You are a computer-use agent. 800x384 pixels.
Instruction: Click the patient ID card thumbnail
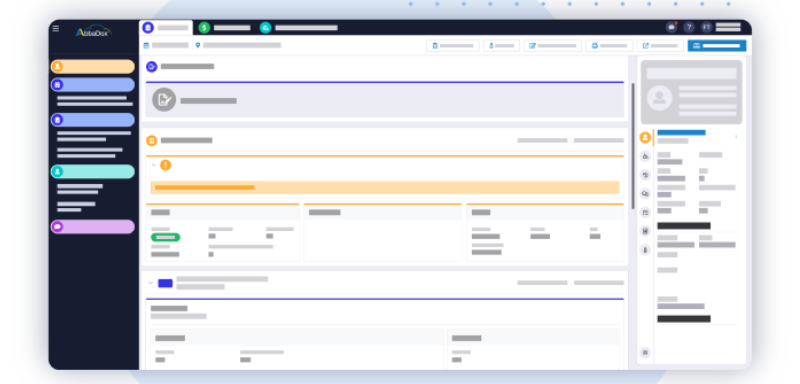[691, 92]
